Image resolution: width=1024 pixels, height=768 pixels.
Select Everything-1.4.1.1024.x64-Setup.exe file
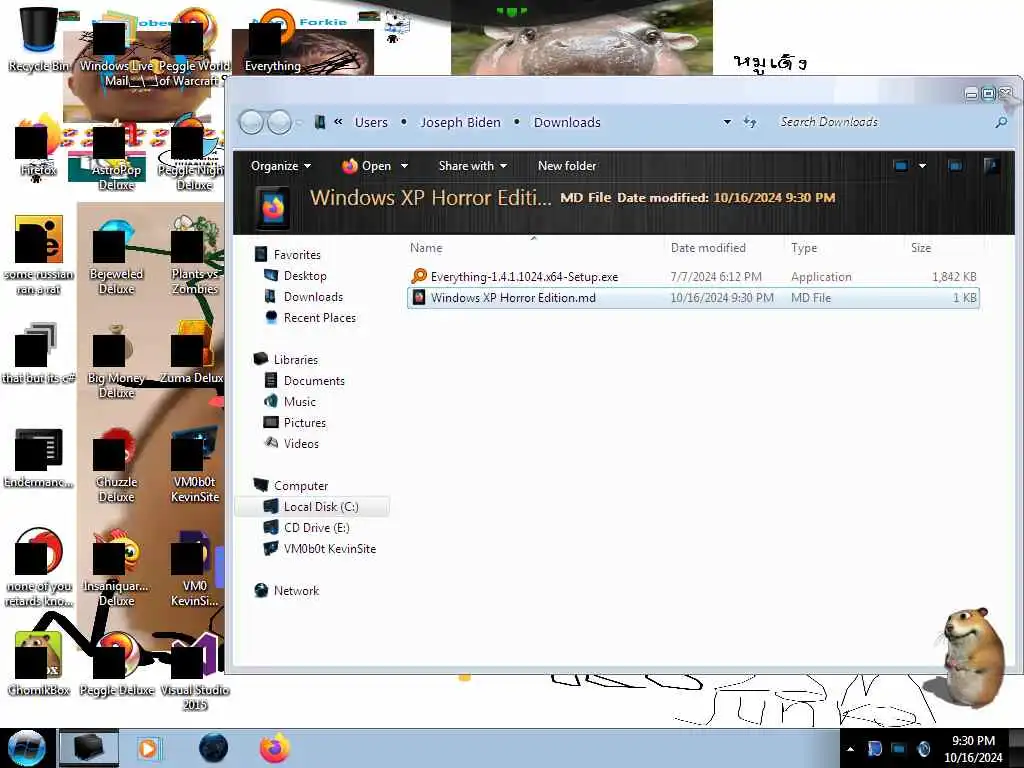(x=692, y=277)
